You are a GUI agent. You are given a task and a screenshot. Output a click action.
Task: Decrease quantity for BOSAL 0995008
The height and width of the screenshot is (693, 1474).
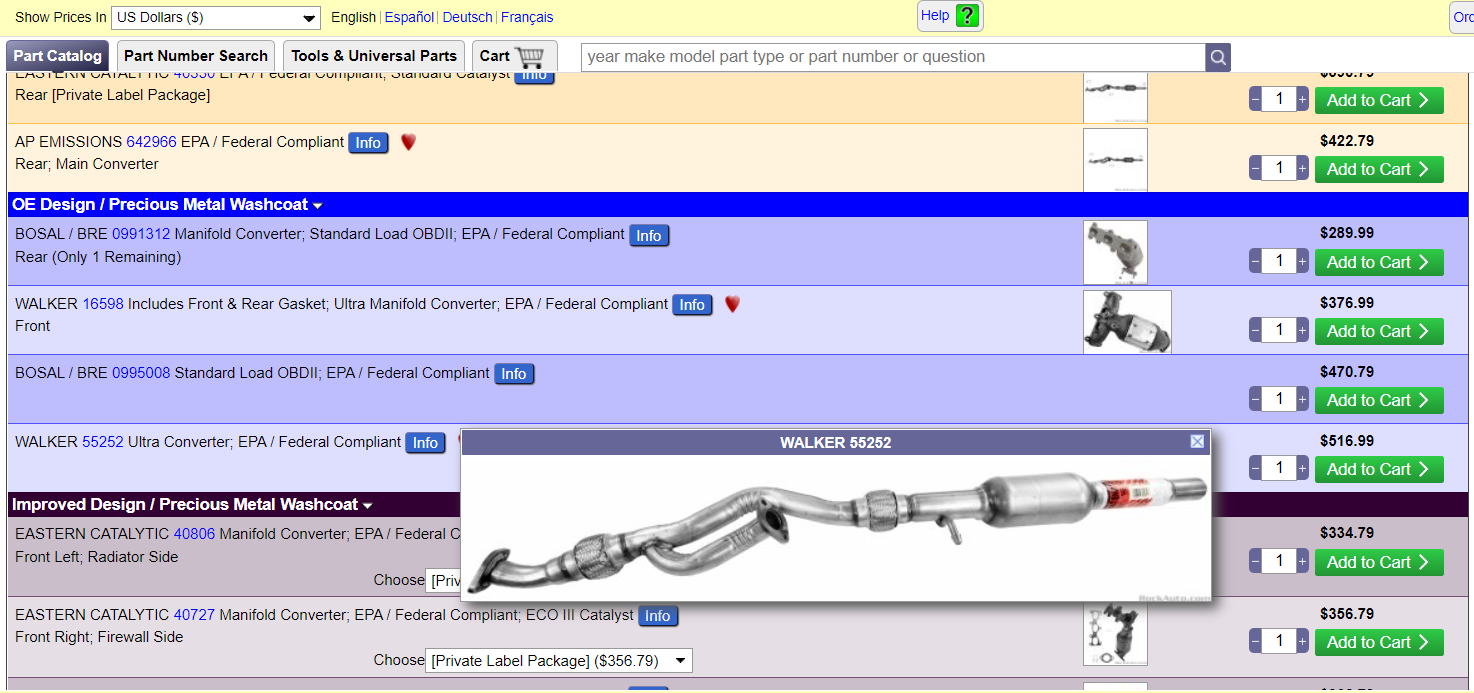(x=1256, y=399)
